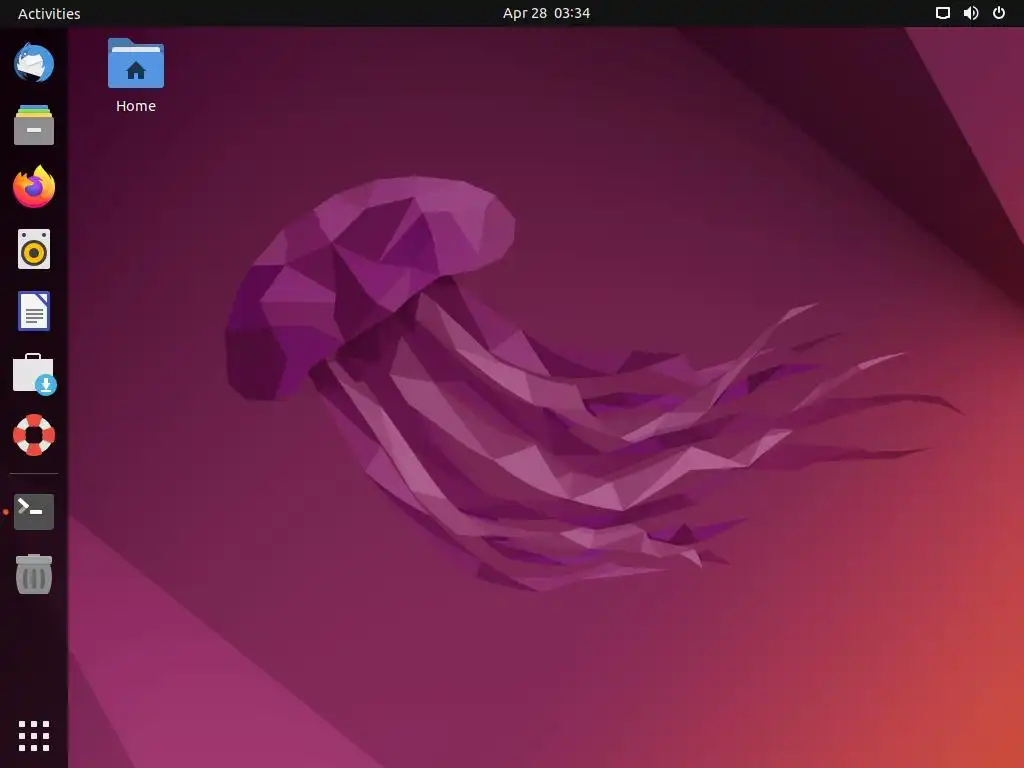Open Ubuntu Software store

(34, 374)
